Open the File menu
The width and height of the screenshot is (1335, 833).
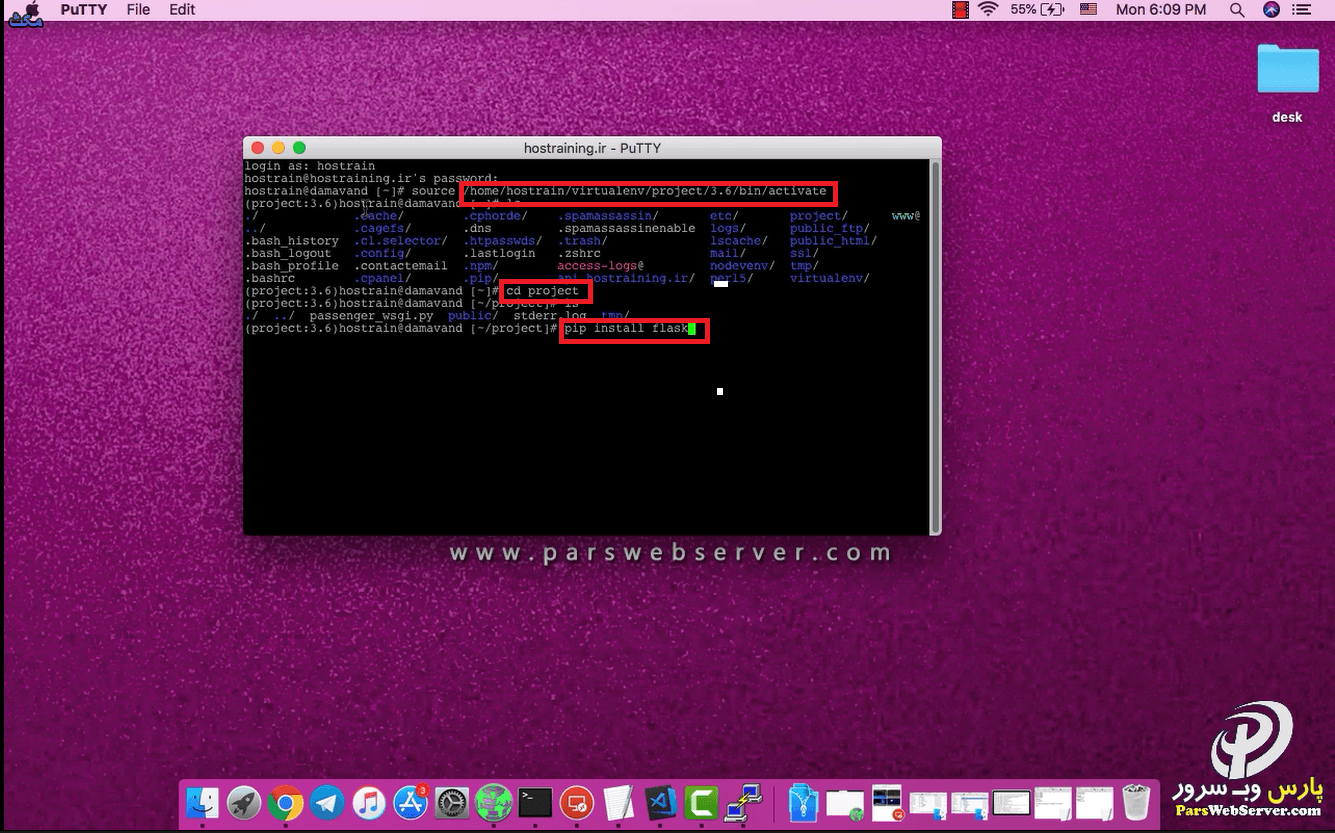pos(138,10)
